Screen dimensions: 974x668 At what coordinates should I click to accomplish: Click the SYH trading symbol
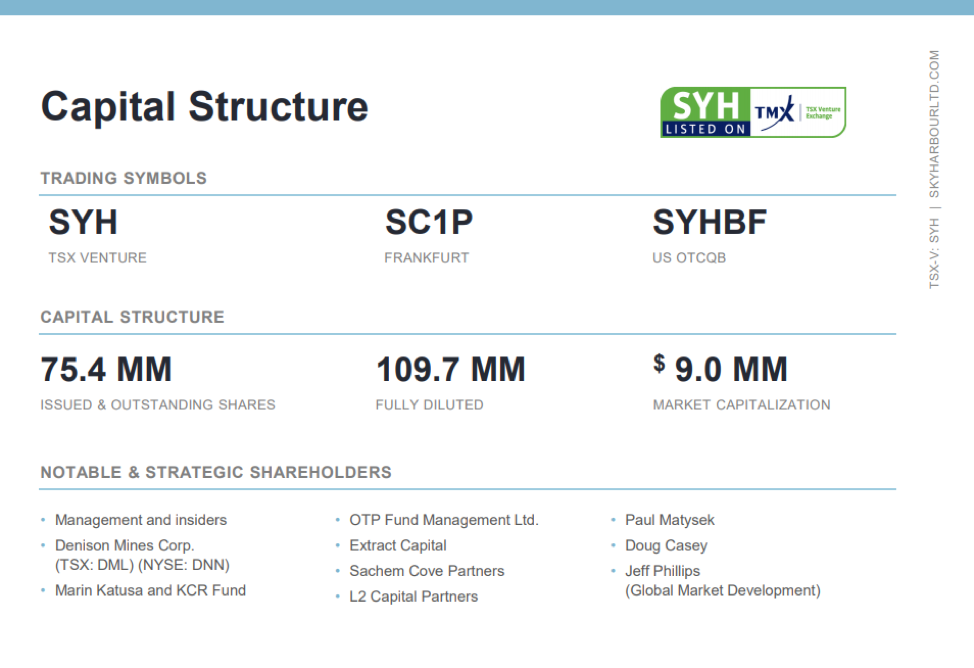pos(83,222)
